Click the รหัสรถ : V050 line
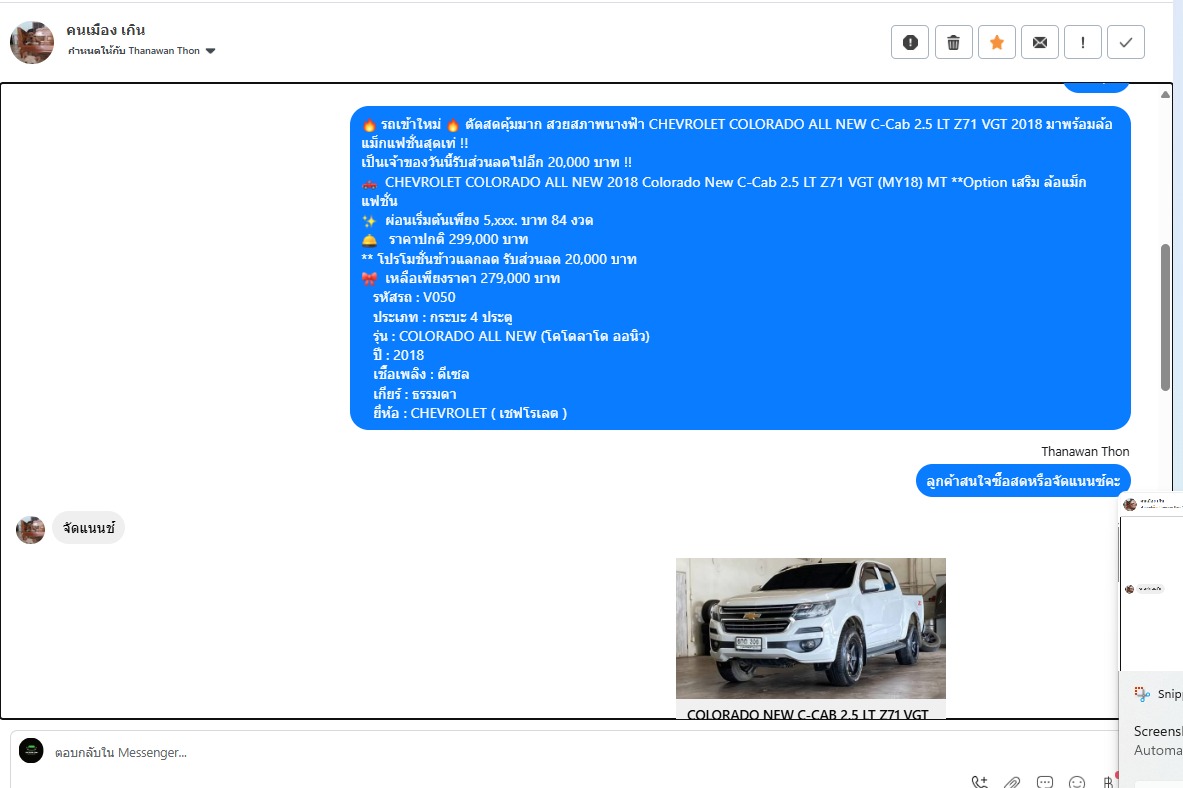Screen dimensions: 1183x788 414,297
